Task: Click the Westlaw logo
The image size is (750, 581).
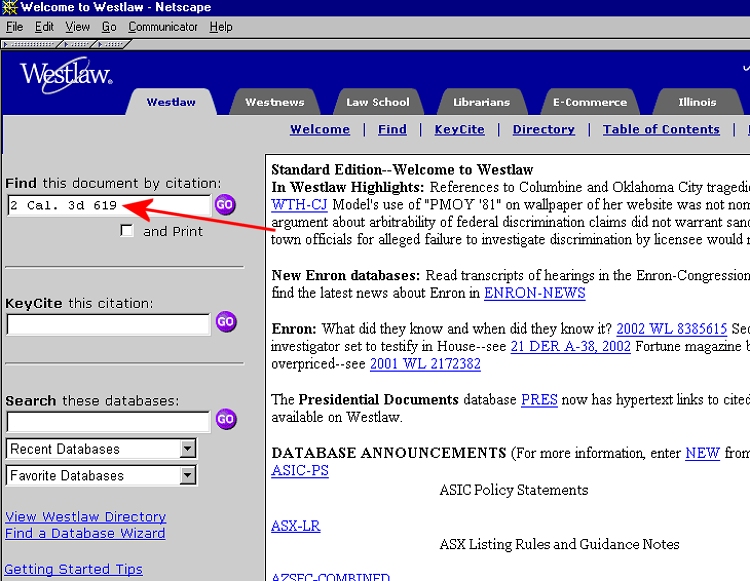Action: click(66, 75)
